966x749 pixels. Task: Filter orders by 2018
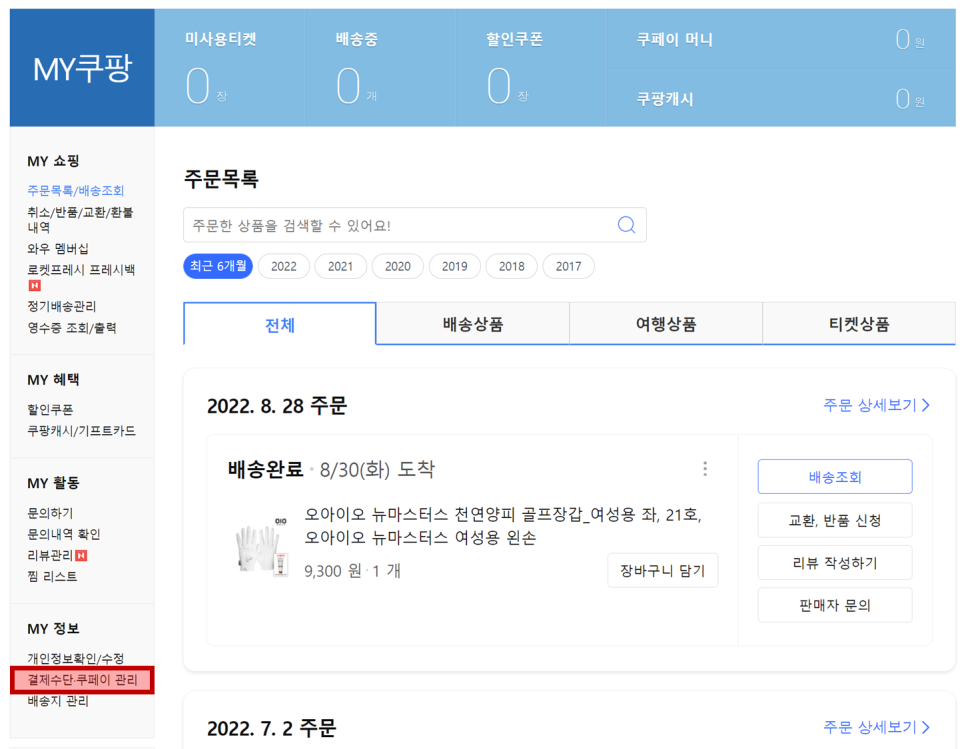511,266
